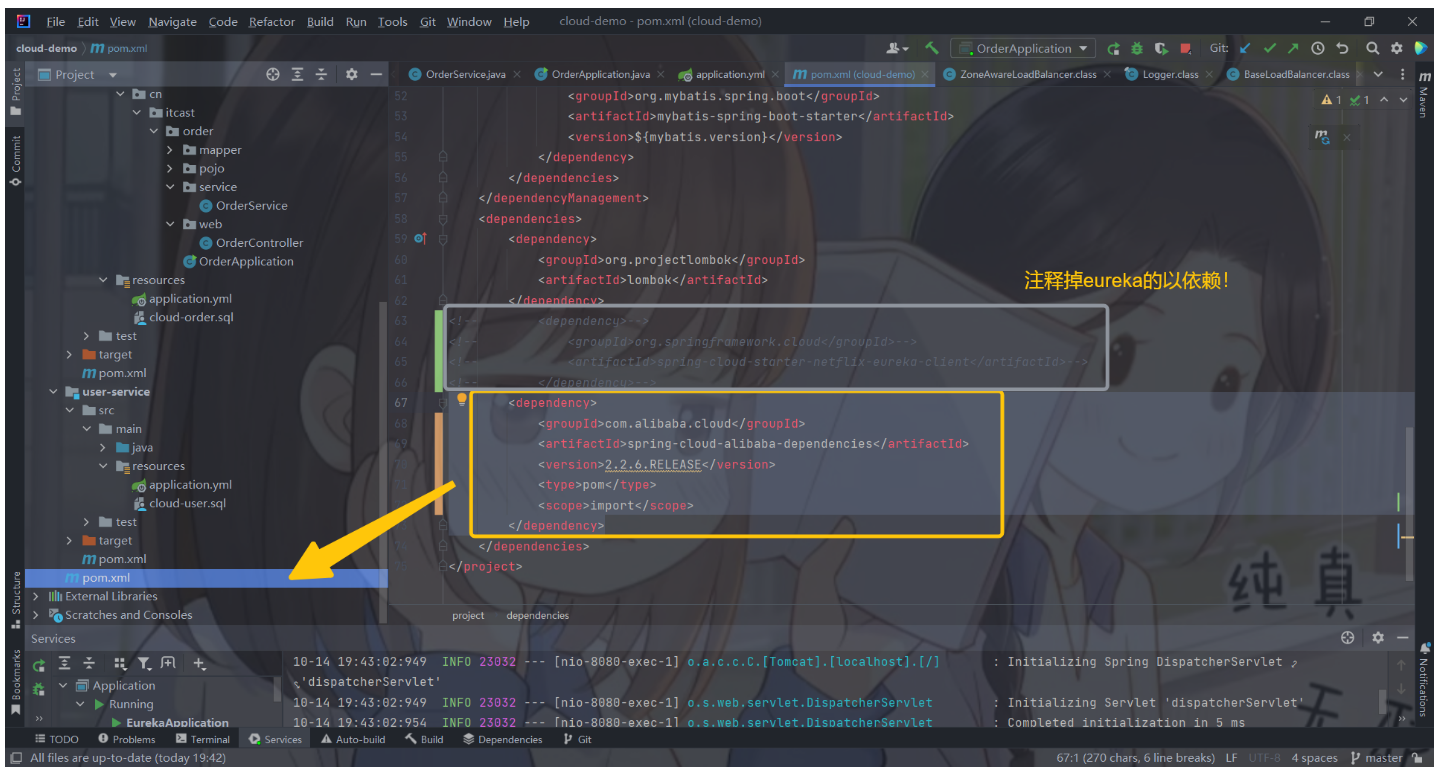Screen dimensions: 1441x781
Task: Open Git history clock icon
Action: [1318, 48]
